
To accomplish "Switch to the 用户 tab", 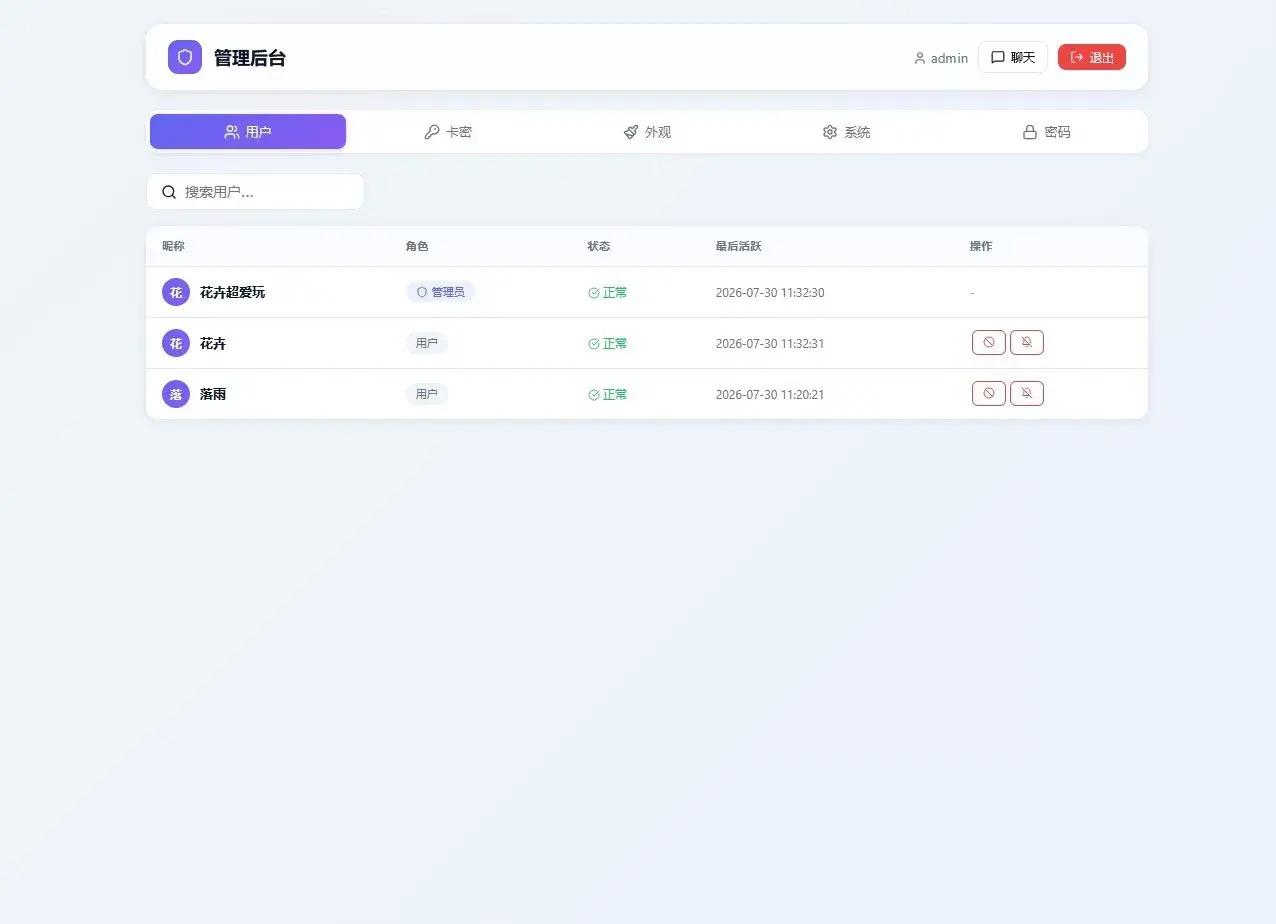I will point(248,132).
